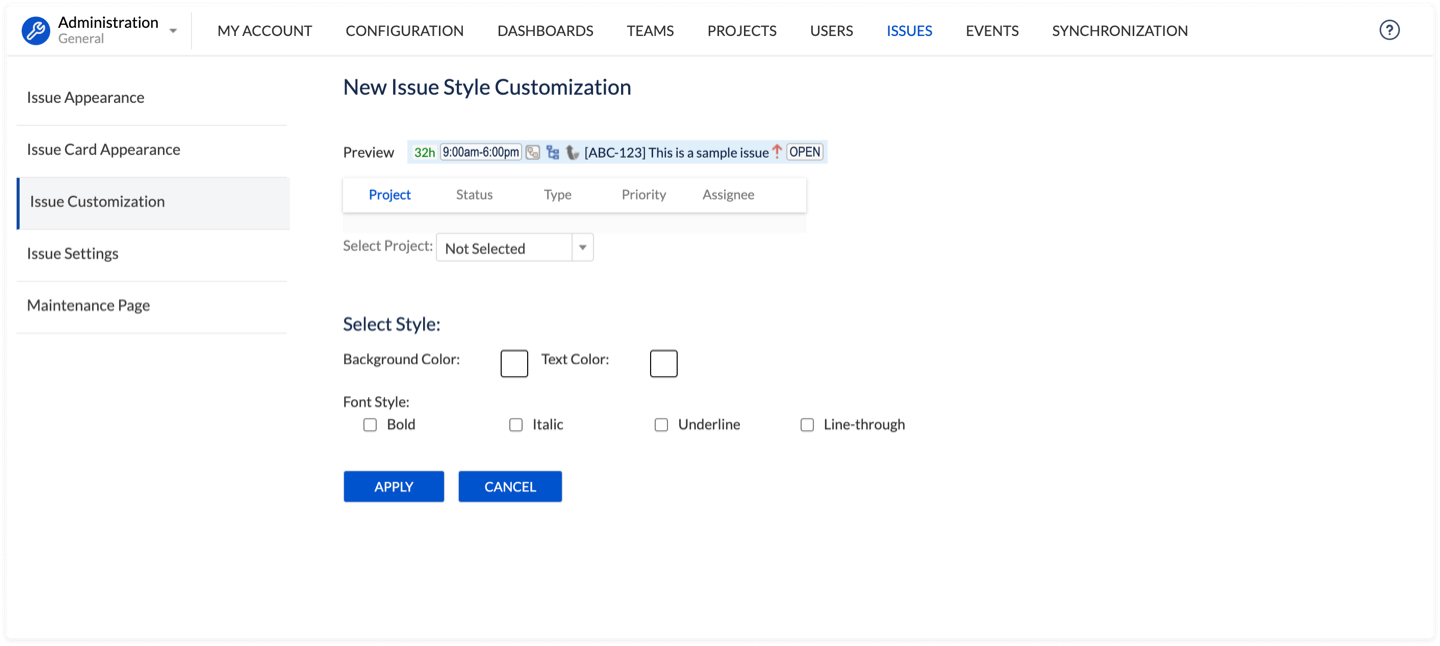The width and height of the screenshot is (1440, 646).
Task: Check the Line-through option
Action: click(x=807, y=425)
